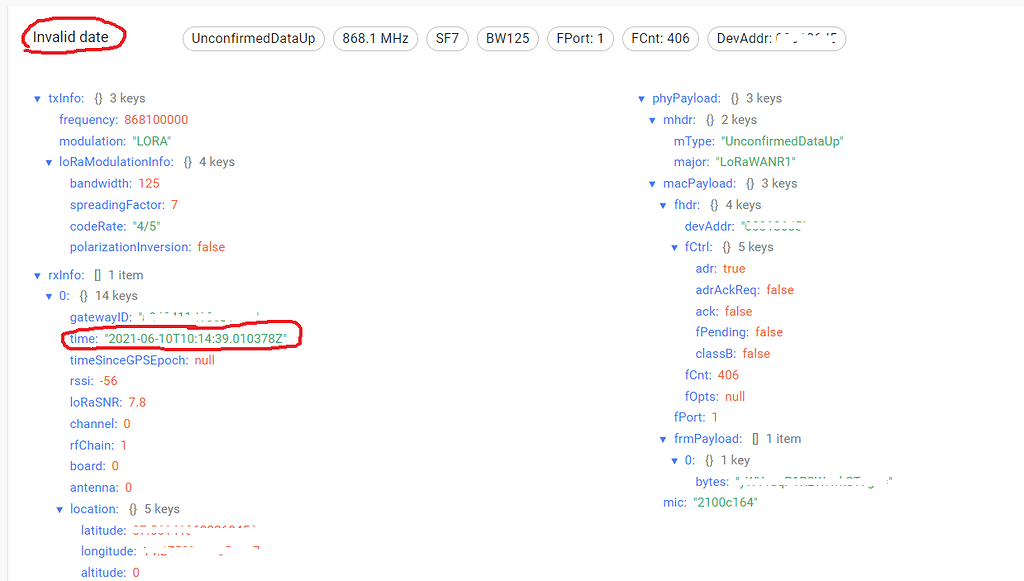
Task: Click the FPort: 1 chip
Action: pos(579,39)
